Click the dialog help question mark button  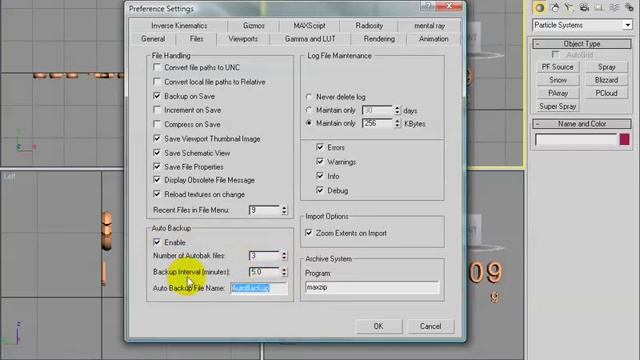coord(428,6)
